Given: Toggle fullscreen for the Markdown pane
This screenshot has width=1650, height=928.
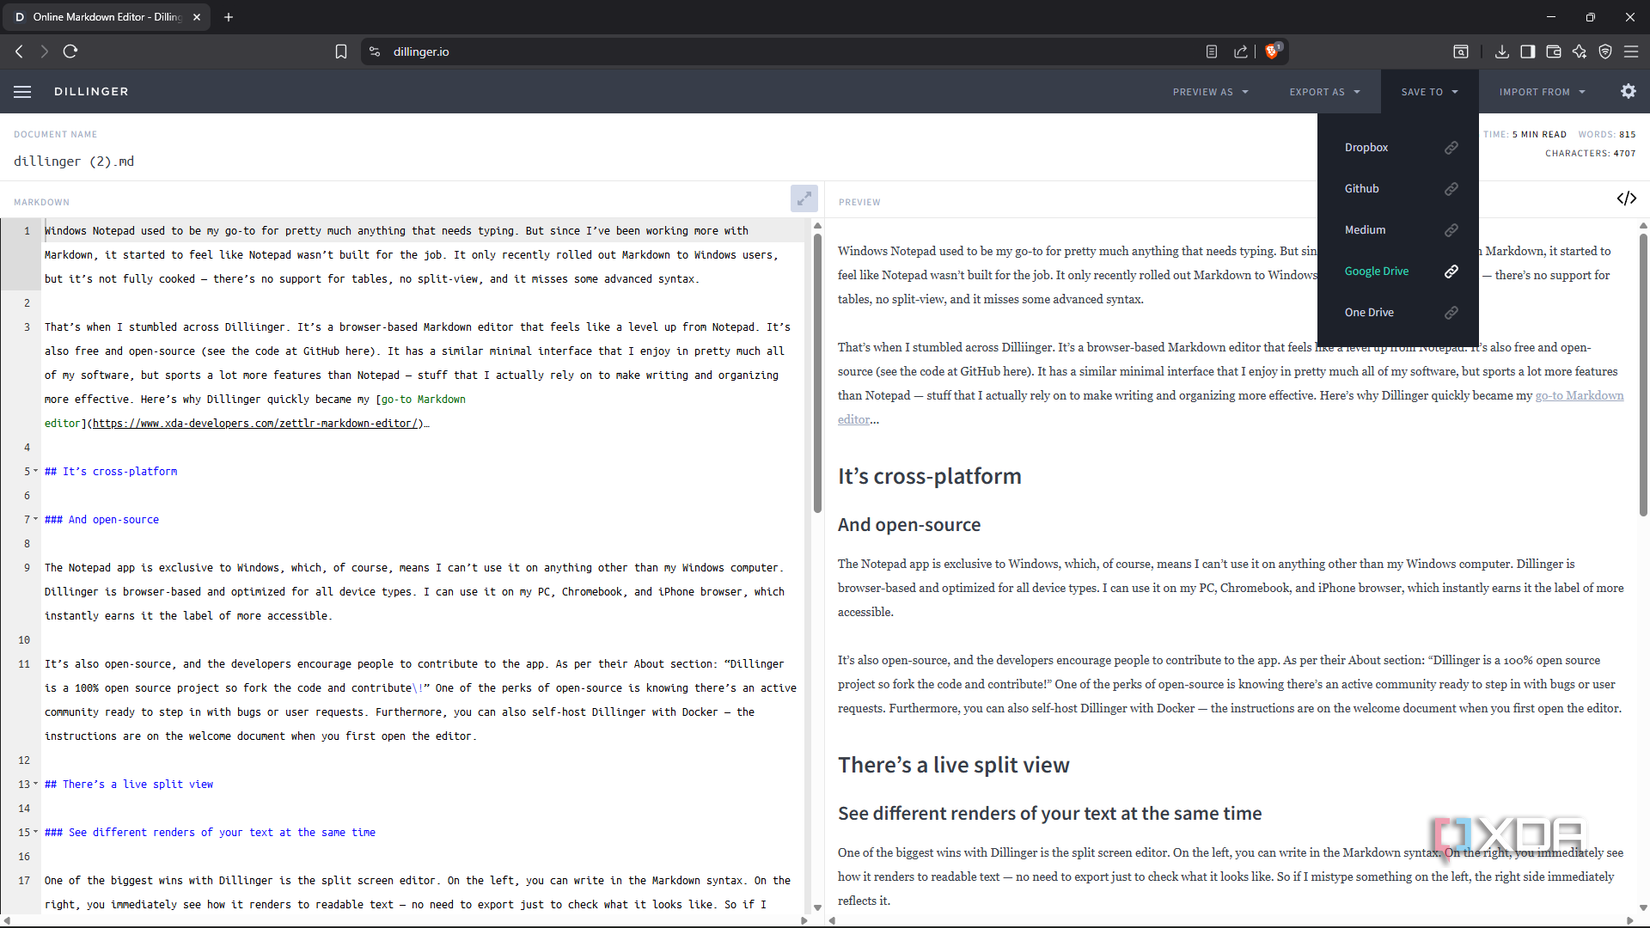Looking at the screenshot, I should 804,198.
